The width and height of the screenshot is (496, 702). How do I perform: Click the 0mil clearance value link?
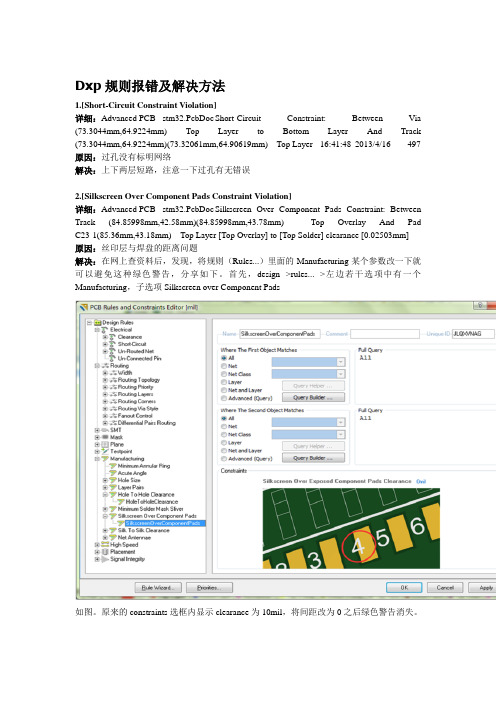(421, 481)
